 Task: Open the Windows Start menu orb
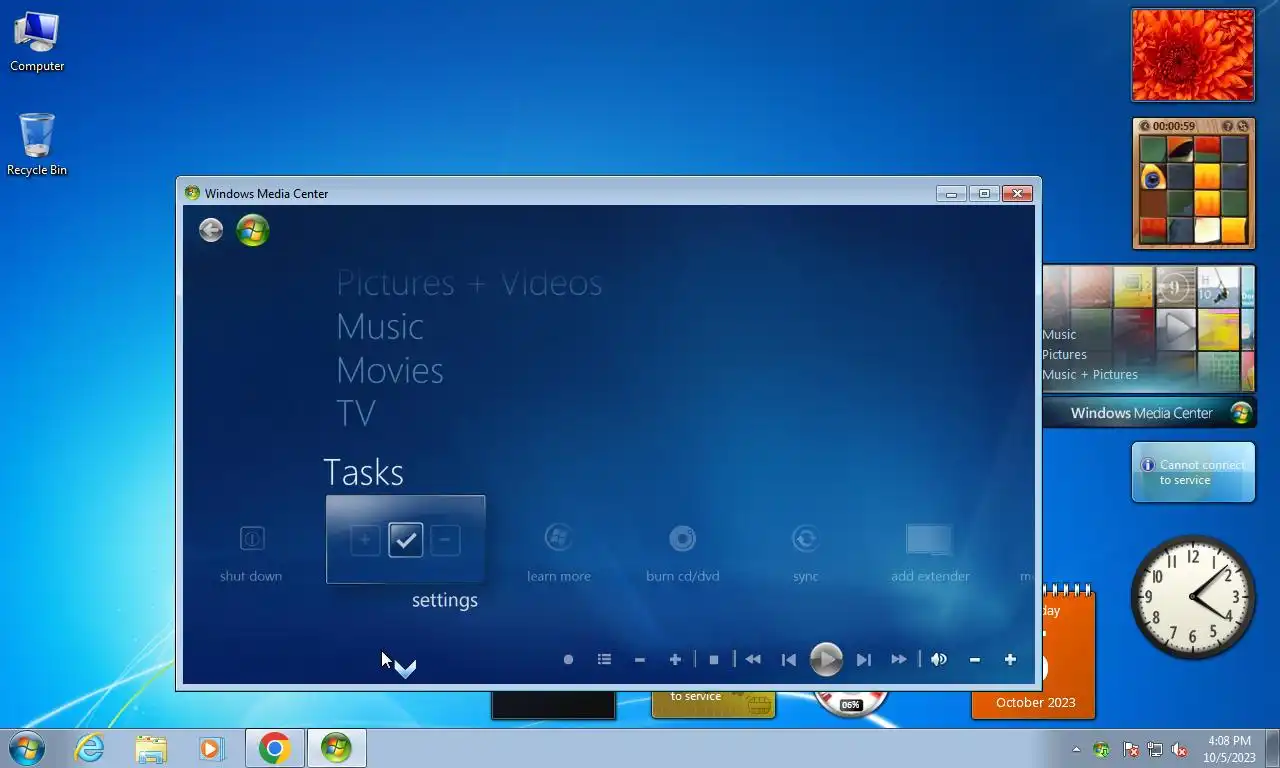(27, 748)
